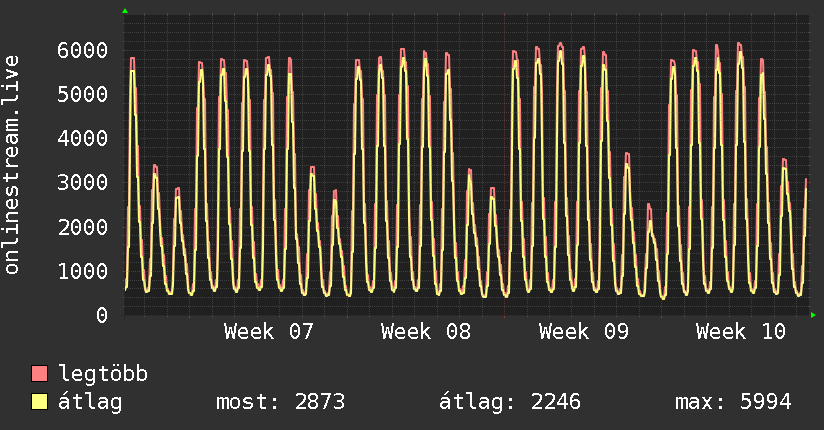Viewport: 824px width, 430px height.
Task: Click the most: 2873 statistic
Action: click(x=280, y=402)
